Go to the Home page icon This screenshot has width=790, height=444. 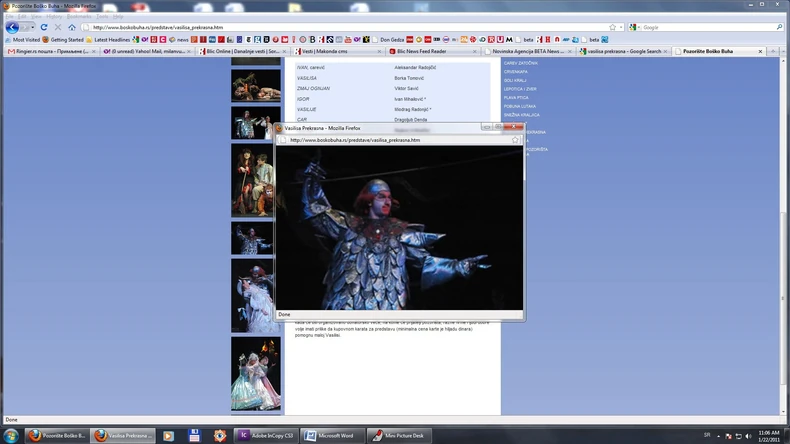point(71,28)
